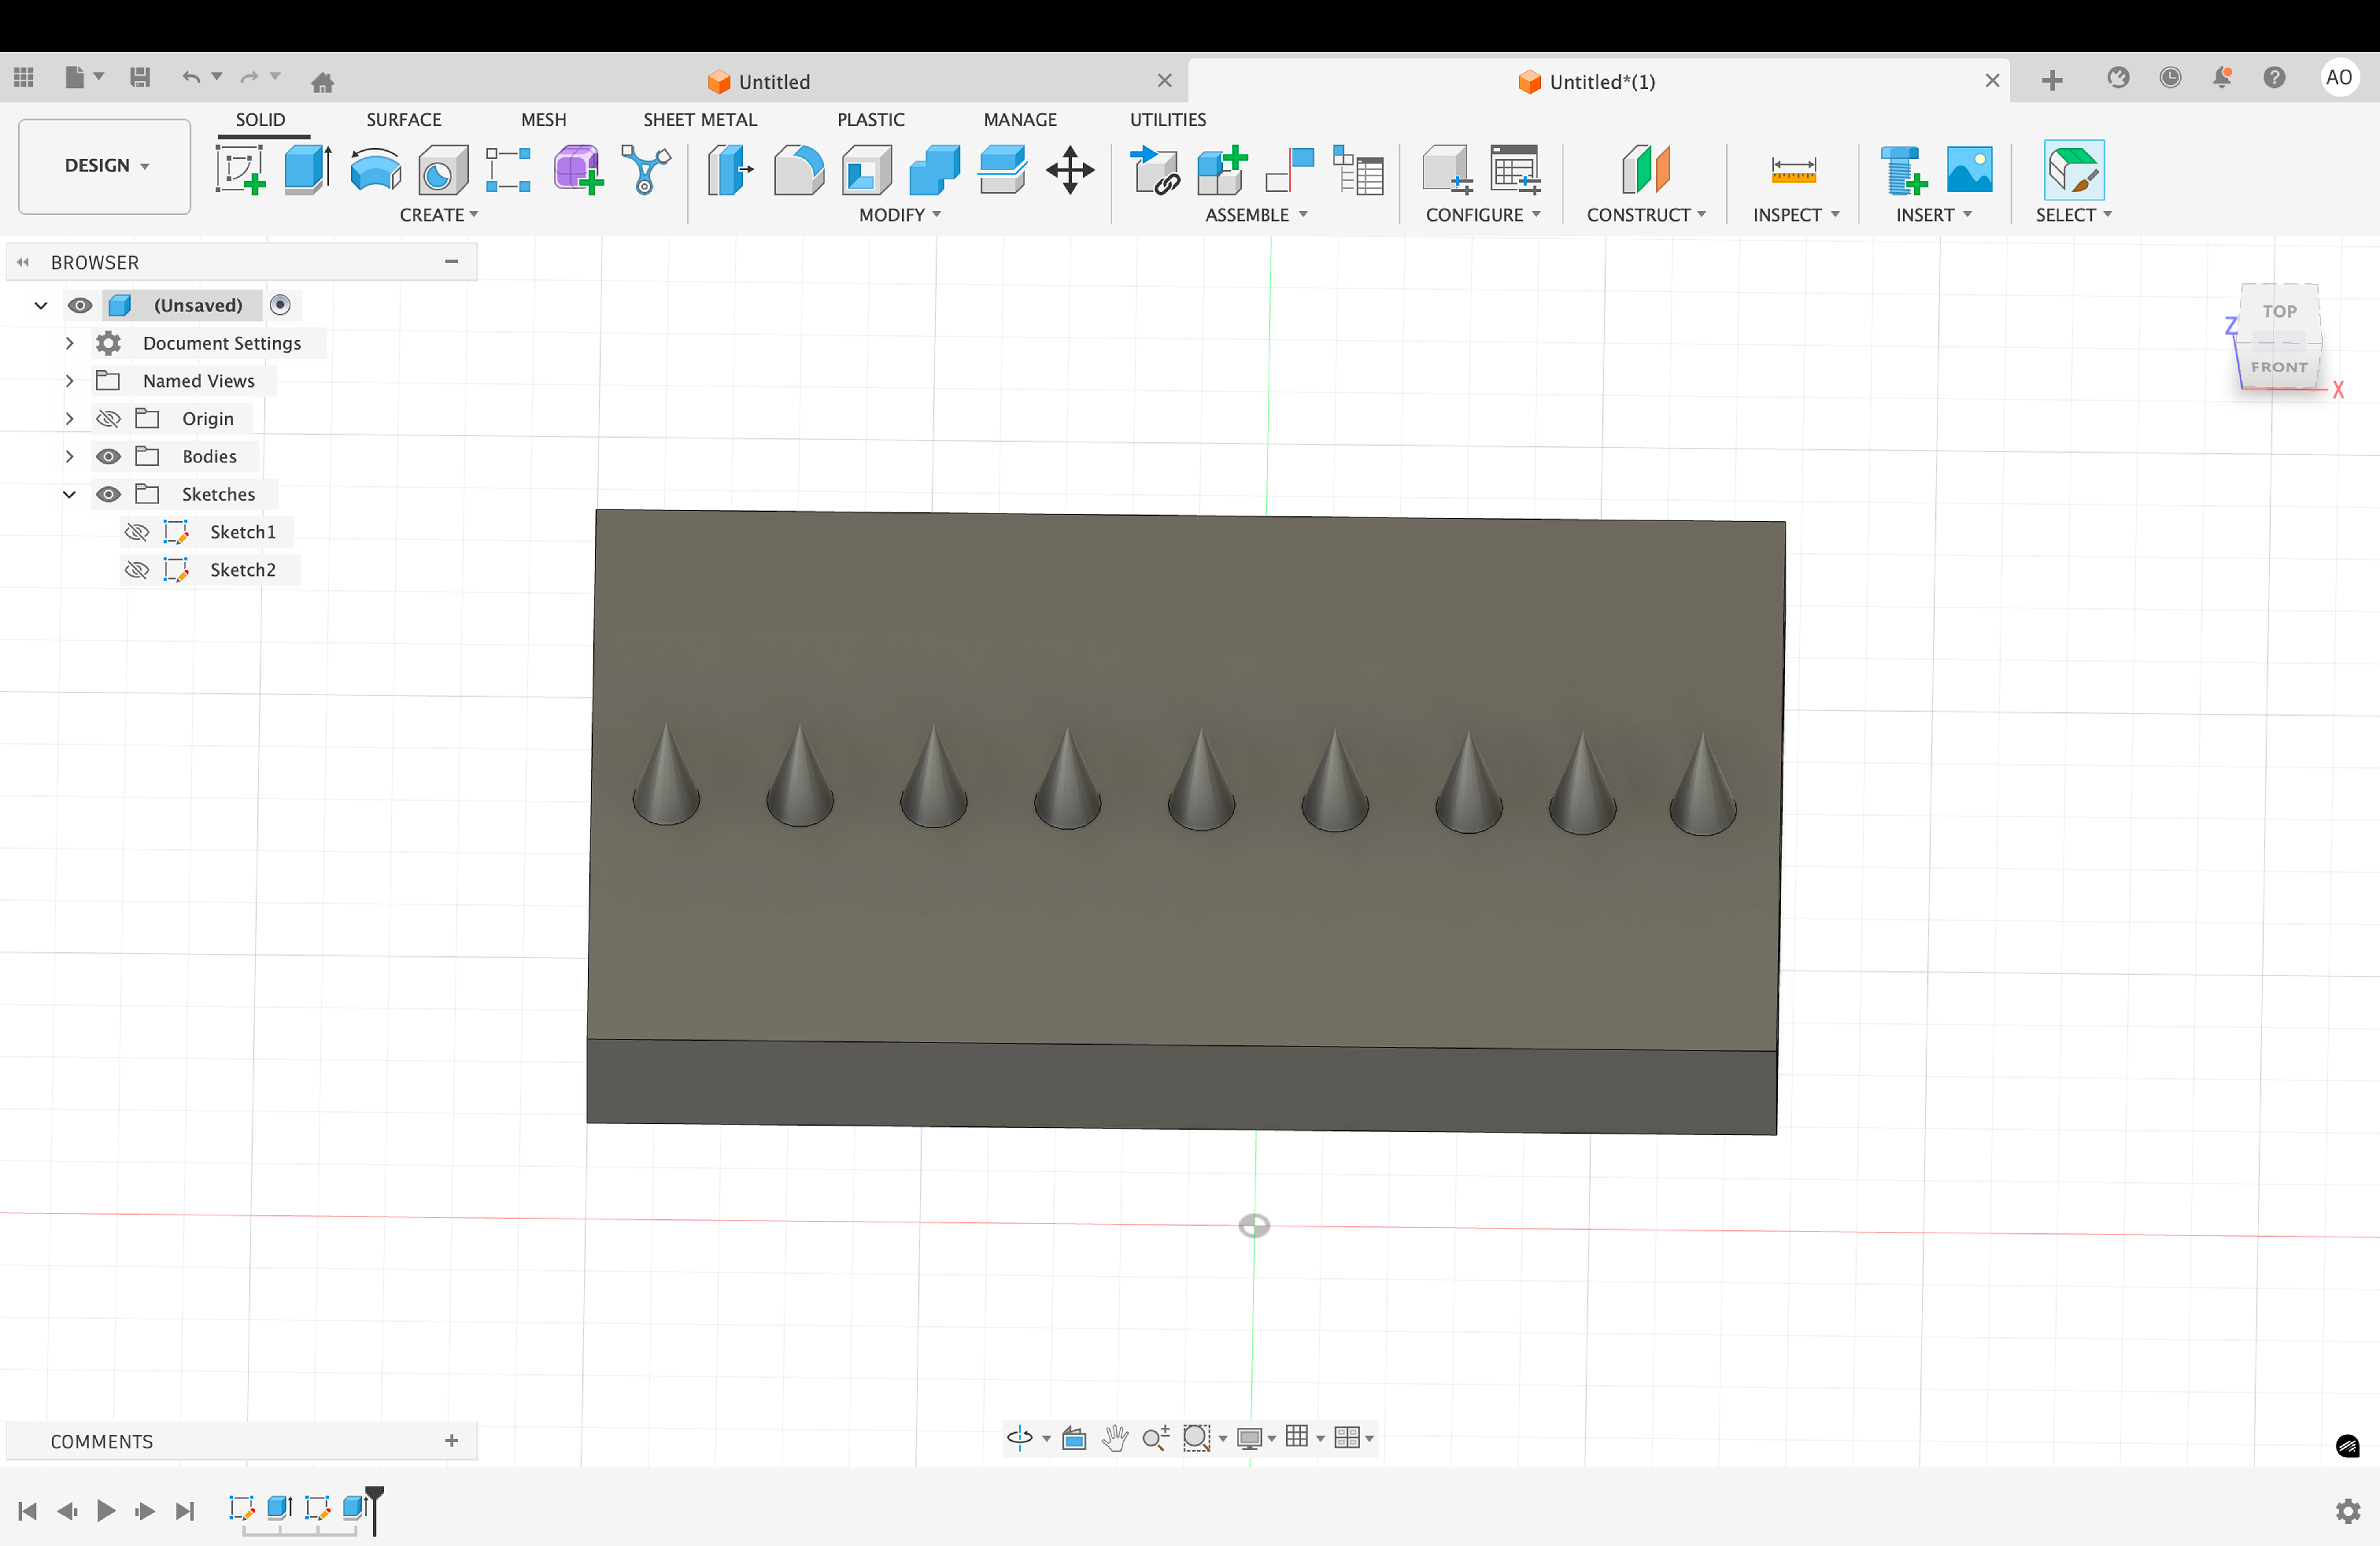Switch to the SURFACE tab

click(403, 119)
